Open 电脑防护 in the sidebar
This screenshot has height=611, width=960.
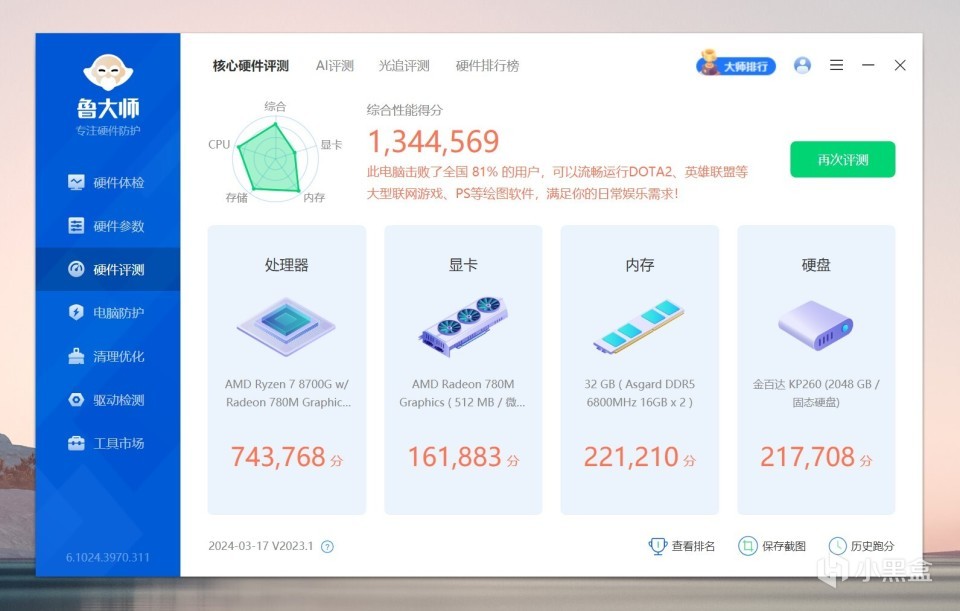107,313
